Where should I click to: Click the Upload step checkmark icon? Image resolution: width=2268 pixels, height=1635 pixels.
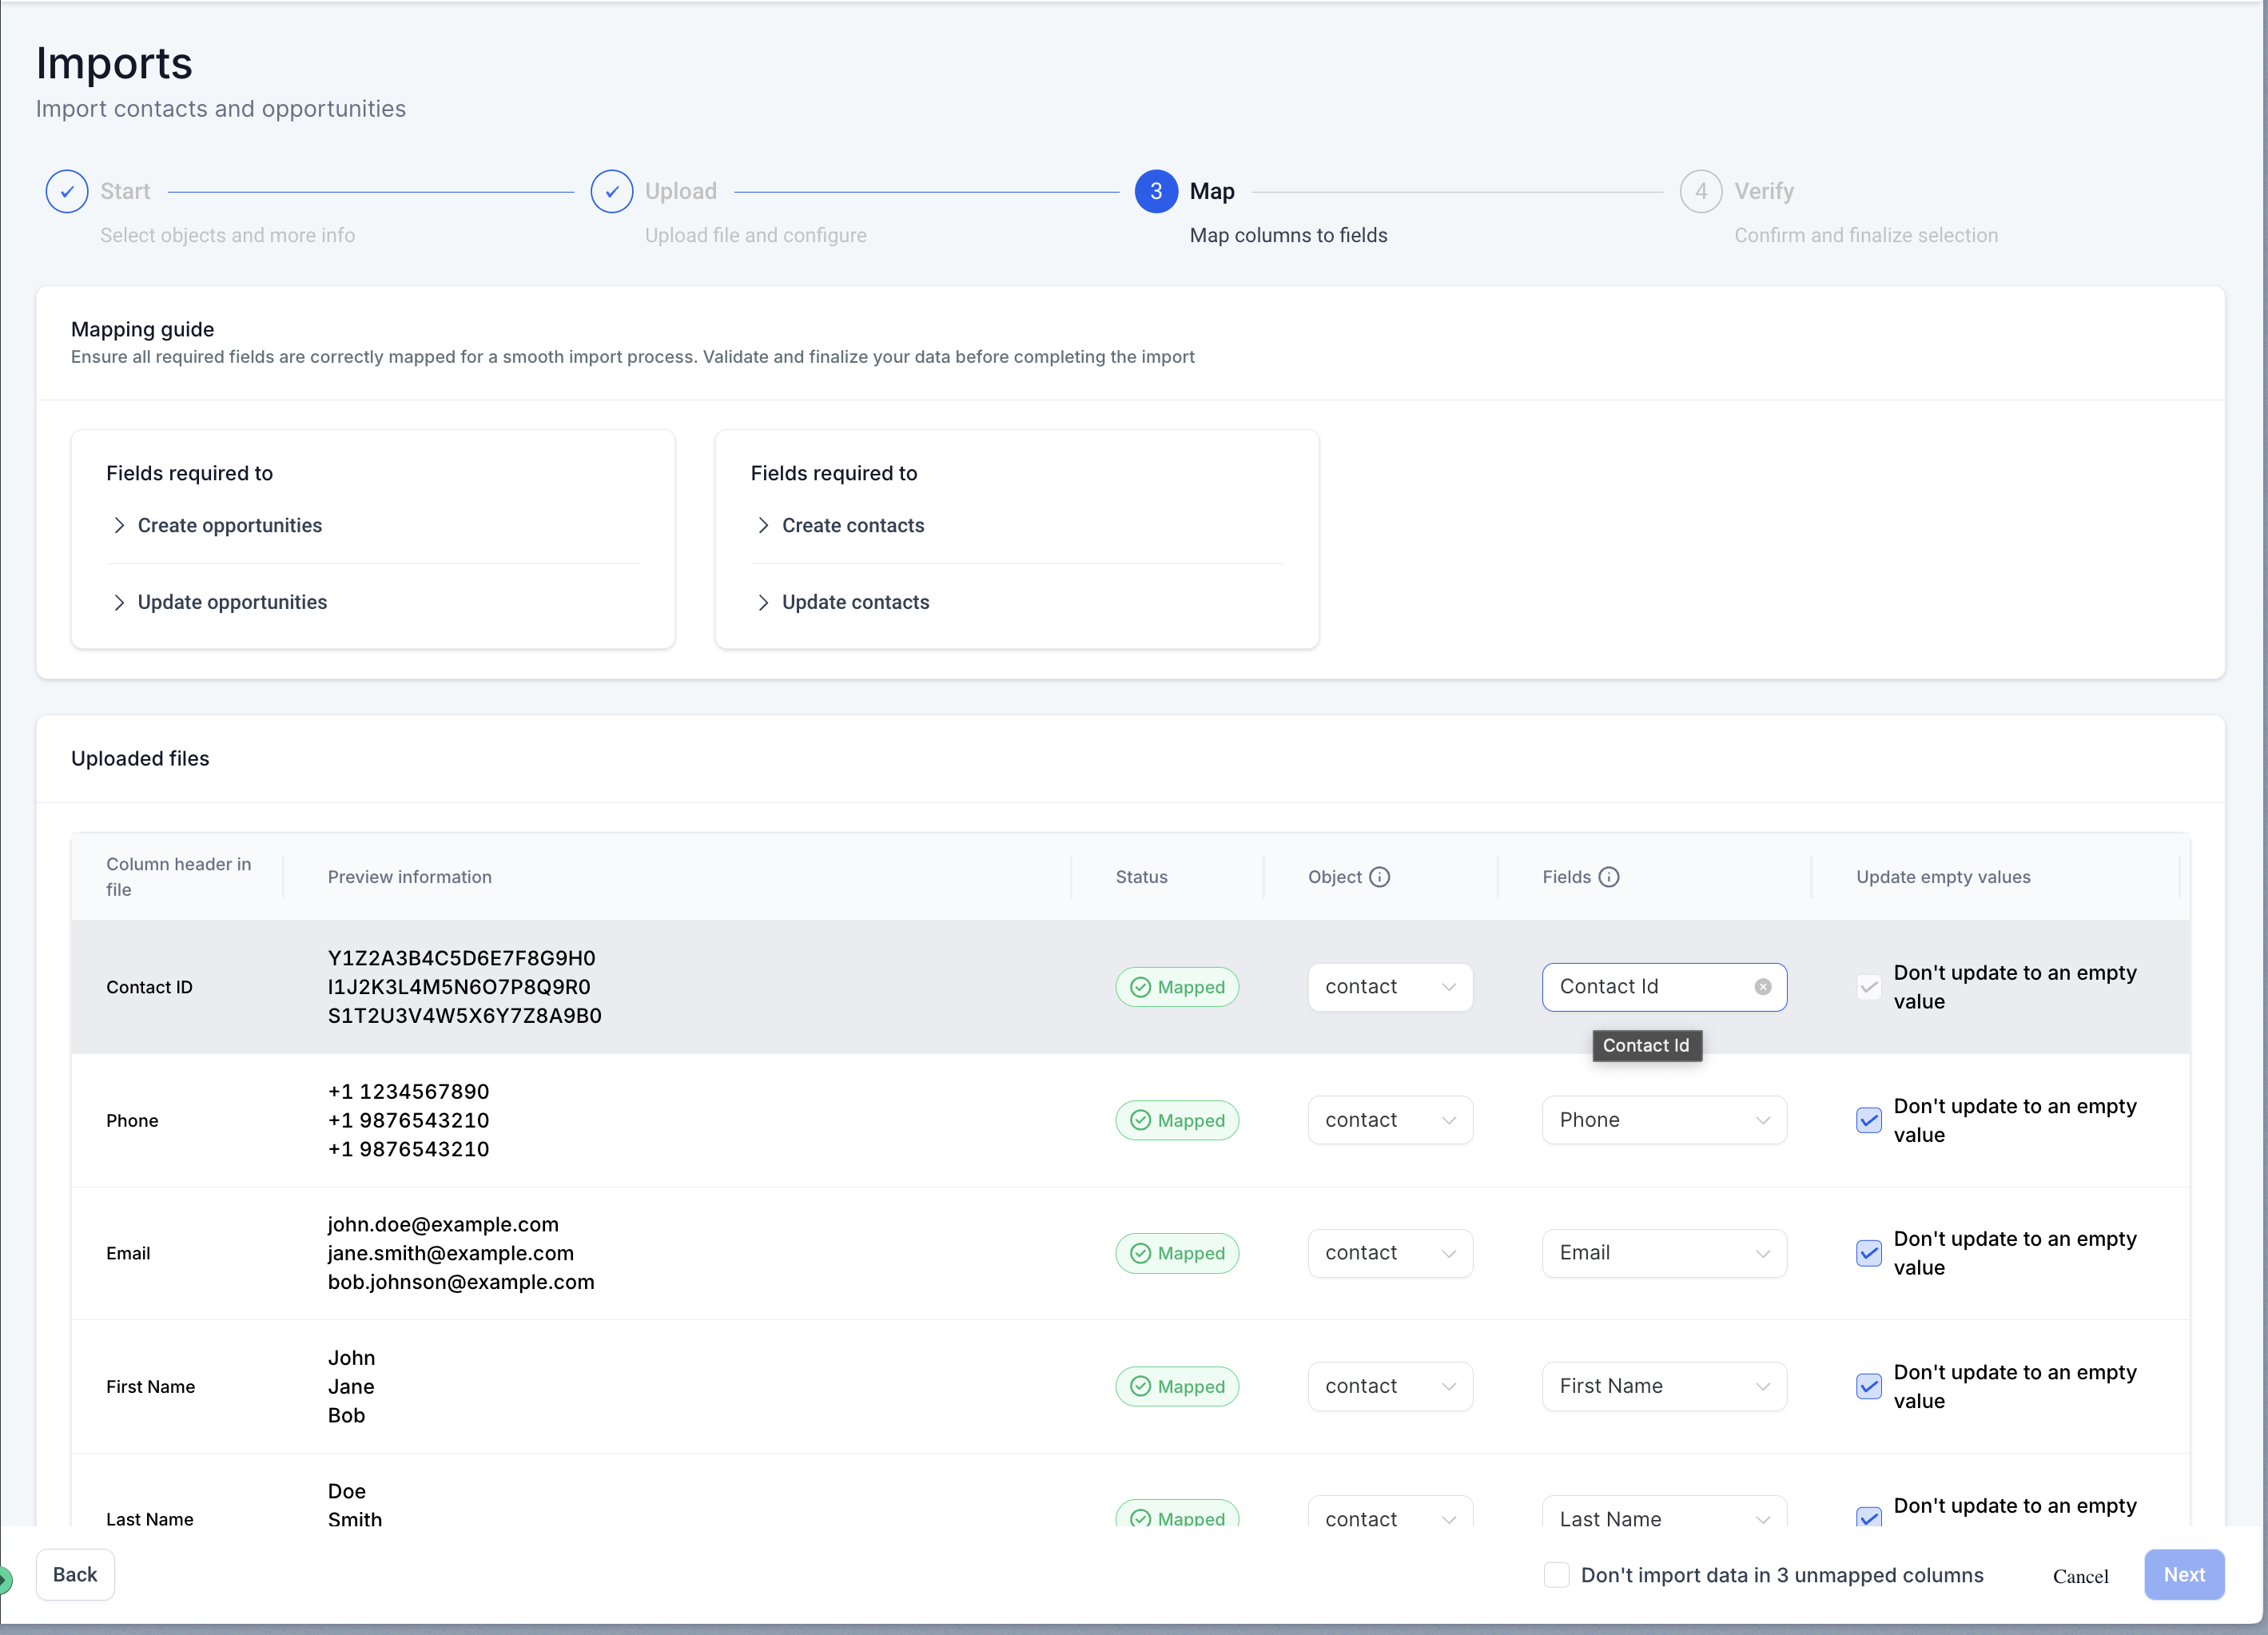612,191
